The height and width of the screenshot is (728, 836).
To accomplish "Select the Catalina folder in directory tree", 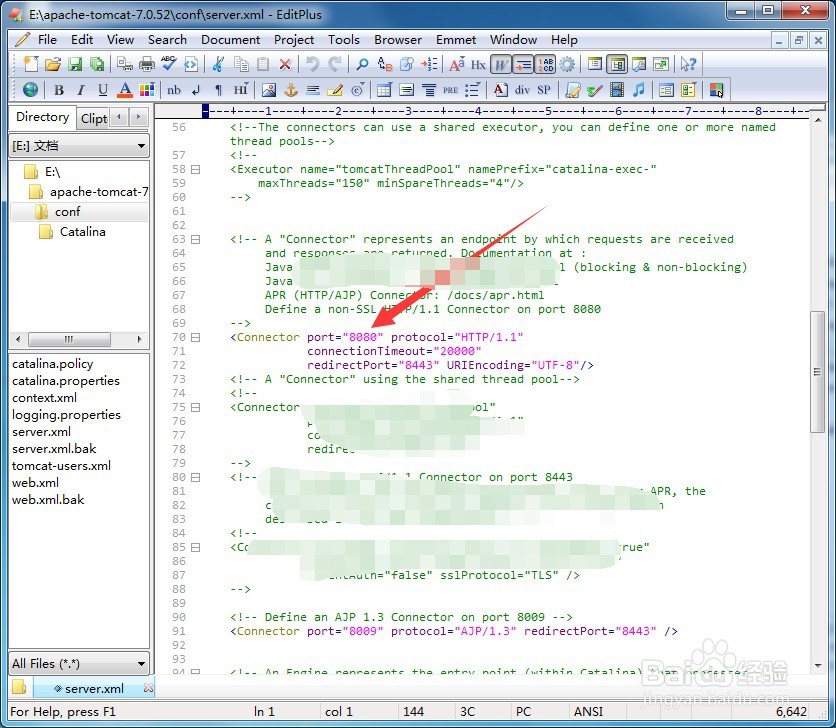I will click(83, 232).
